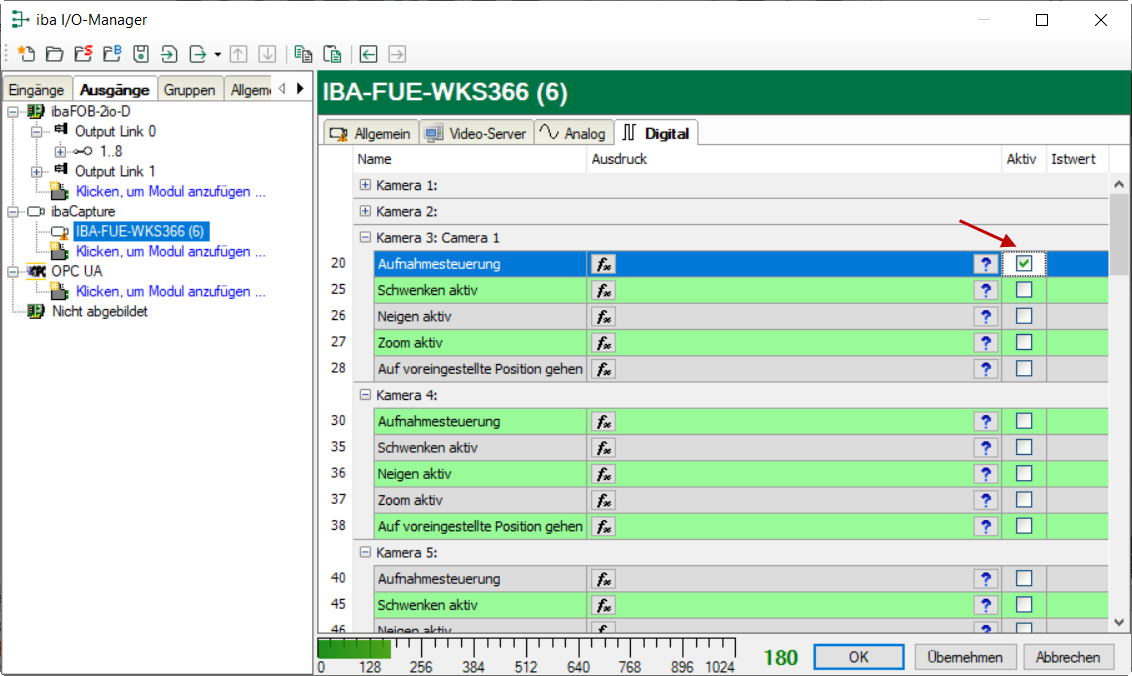1132x676 pixels.
Task: Enable Aktiv checkbox for Zoom aktiv row 27
Action: (1024, 342)
